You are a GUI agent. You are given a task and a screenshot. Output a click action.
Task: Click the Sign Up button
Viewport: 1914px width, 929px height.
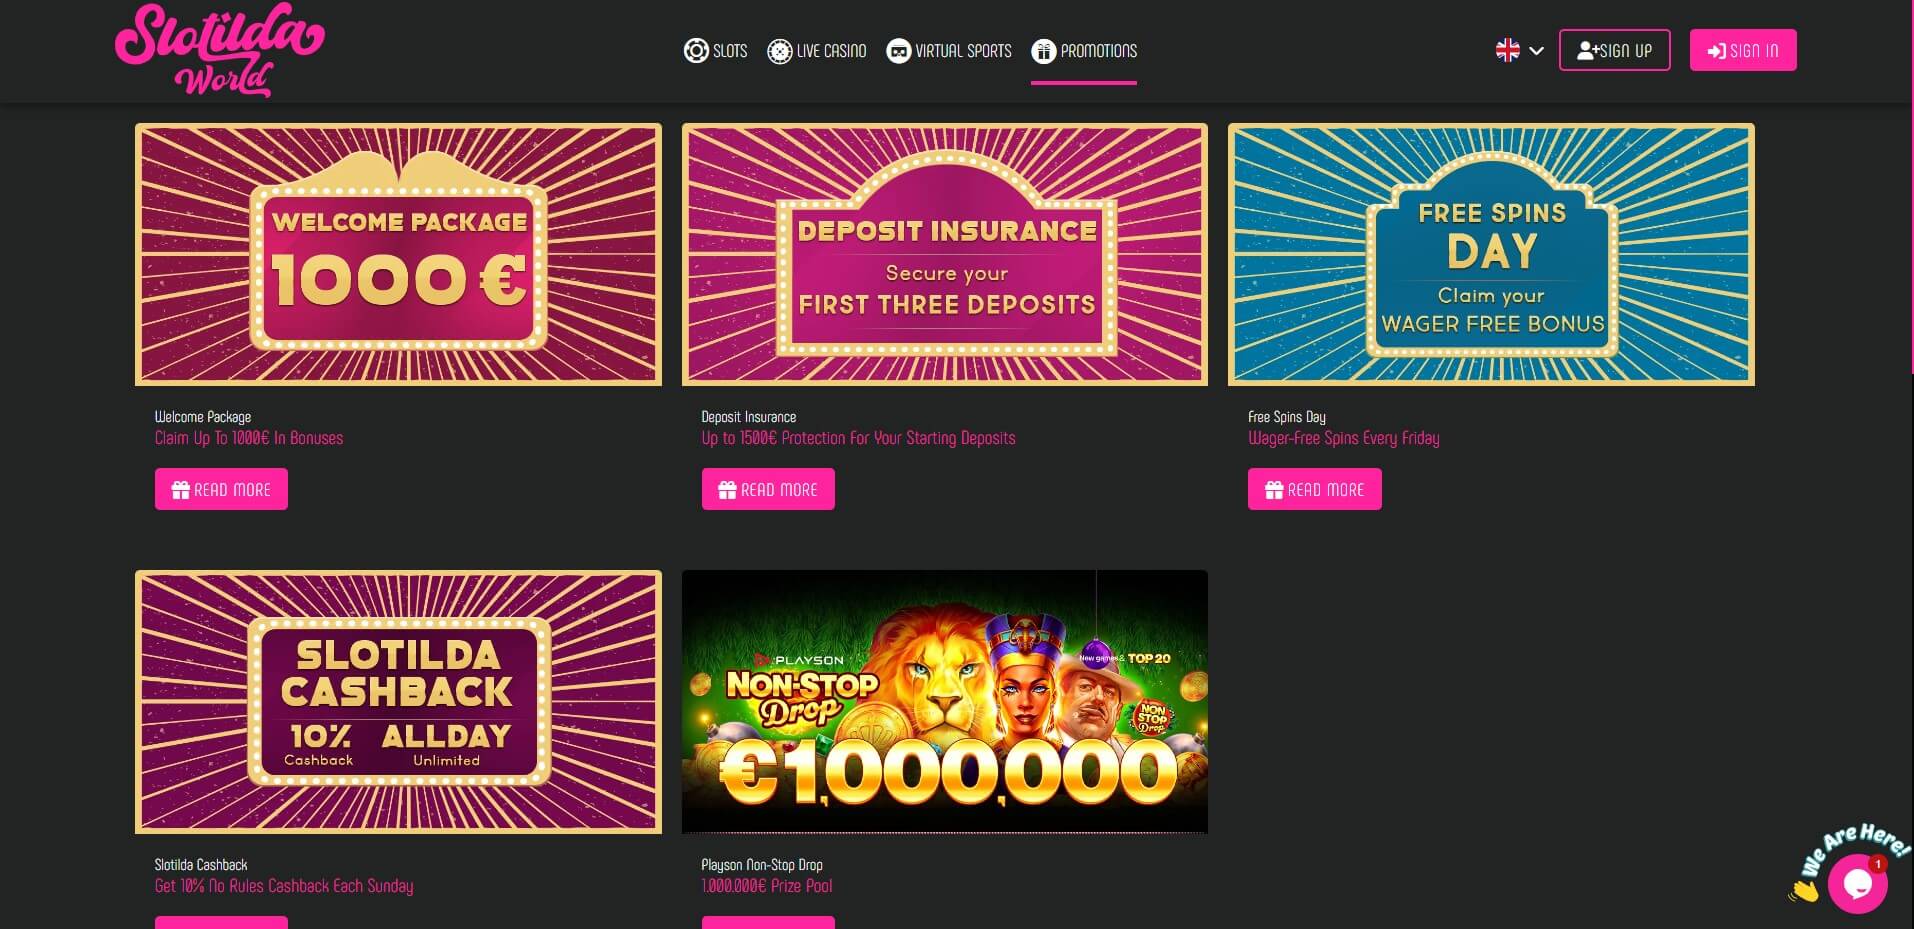point(1614,50)
